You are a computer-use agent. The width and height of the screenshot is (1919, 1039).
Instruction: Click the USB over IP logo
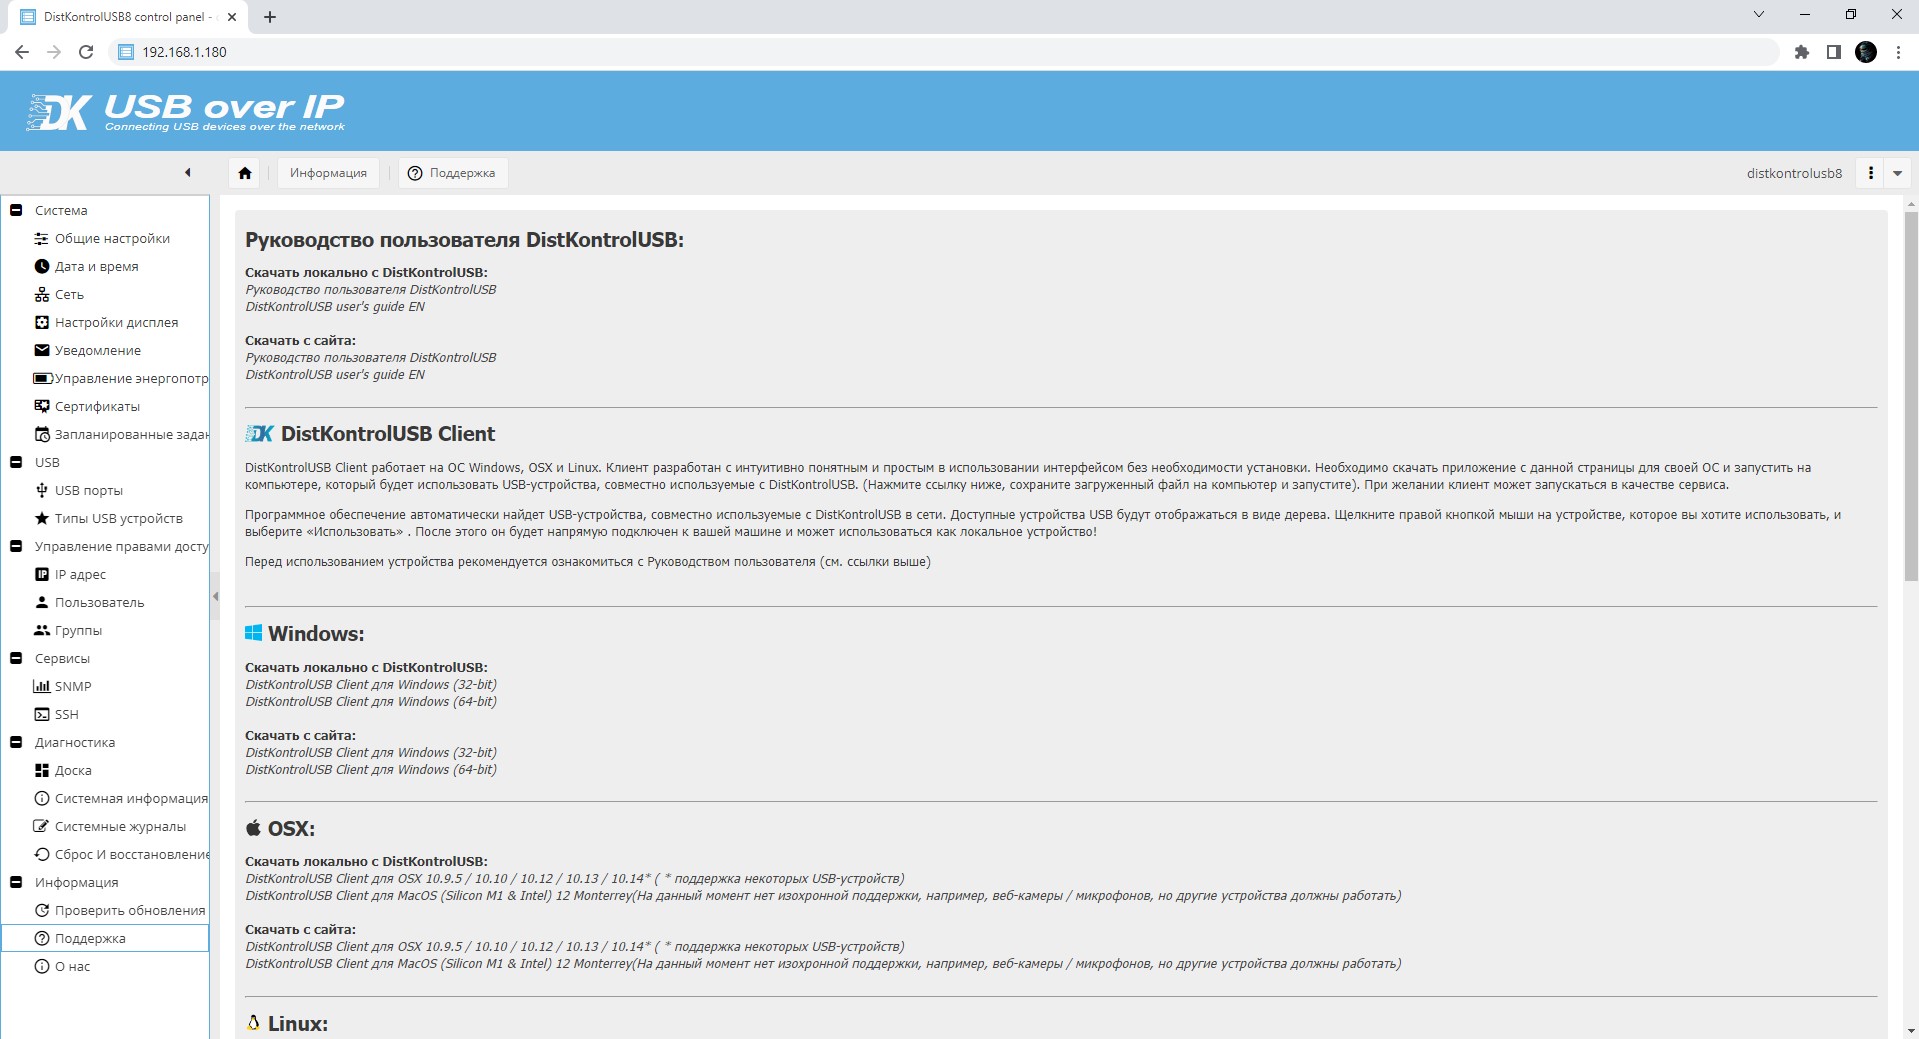click(186, 112)
